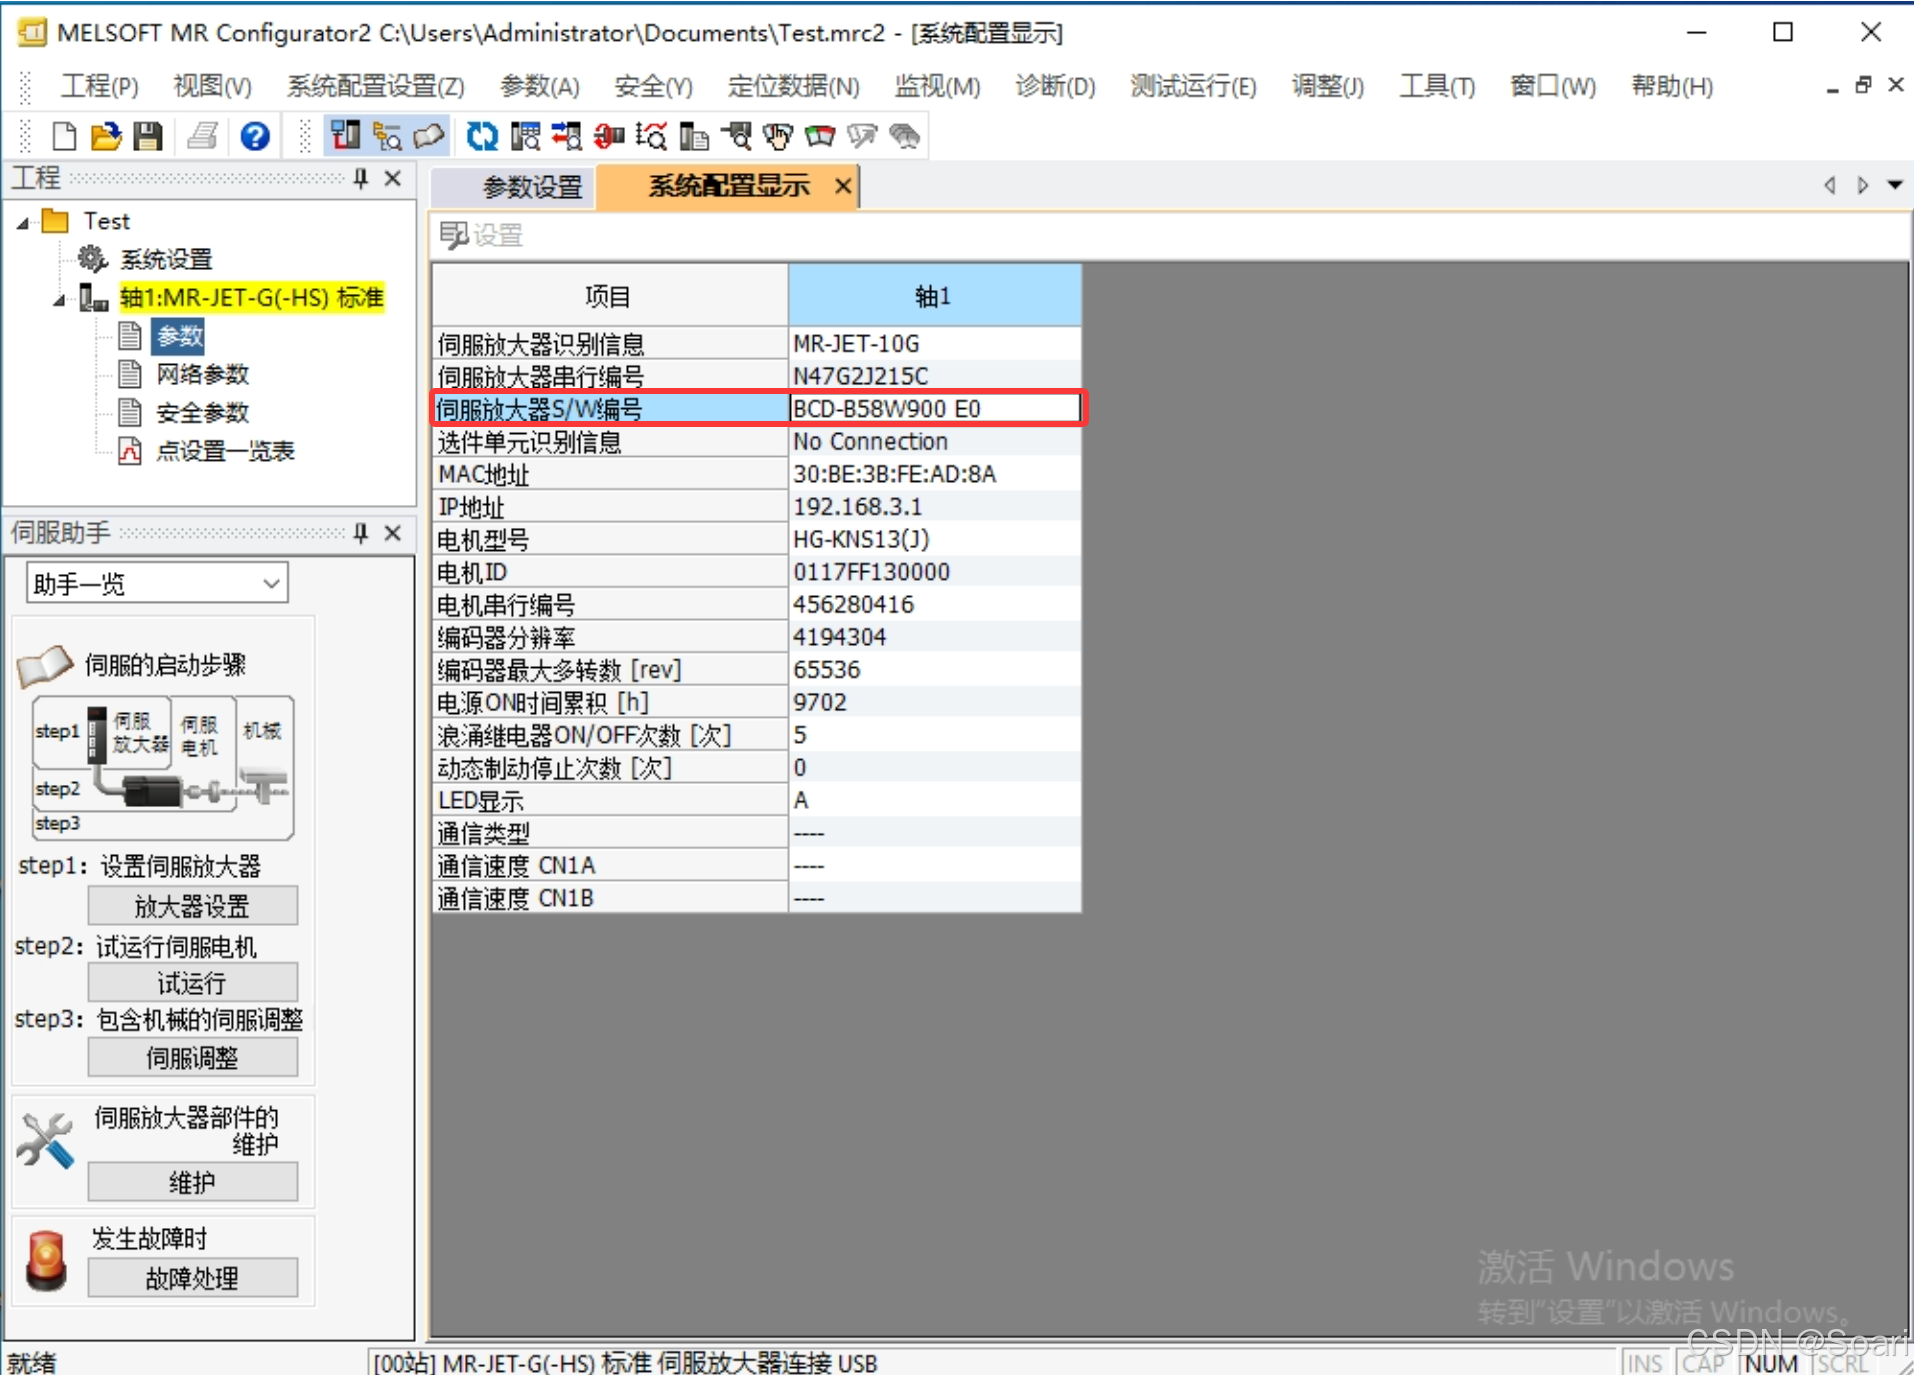Click the Print toolbar icon
Screen dimensions: 1914x1375
pos(203,136)
